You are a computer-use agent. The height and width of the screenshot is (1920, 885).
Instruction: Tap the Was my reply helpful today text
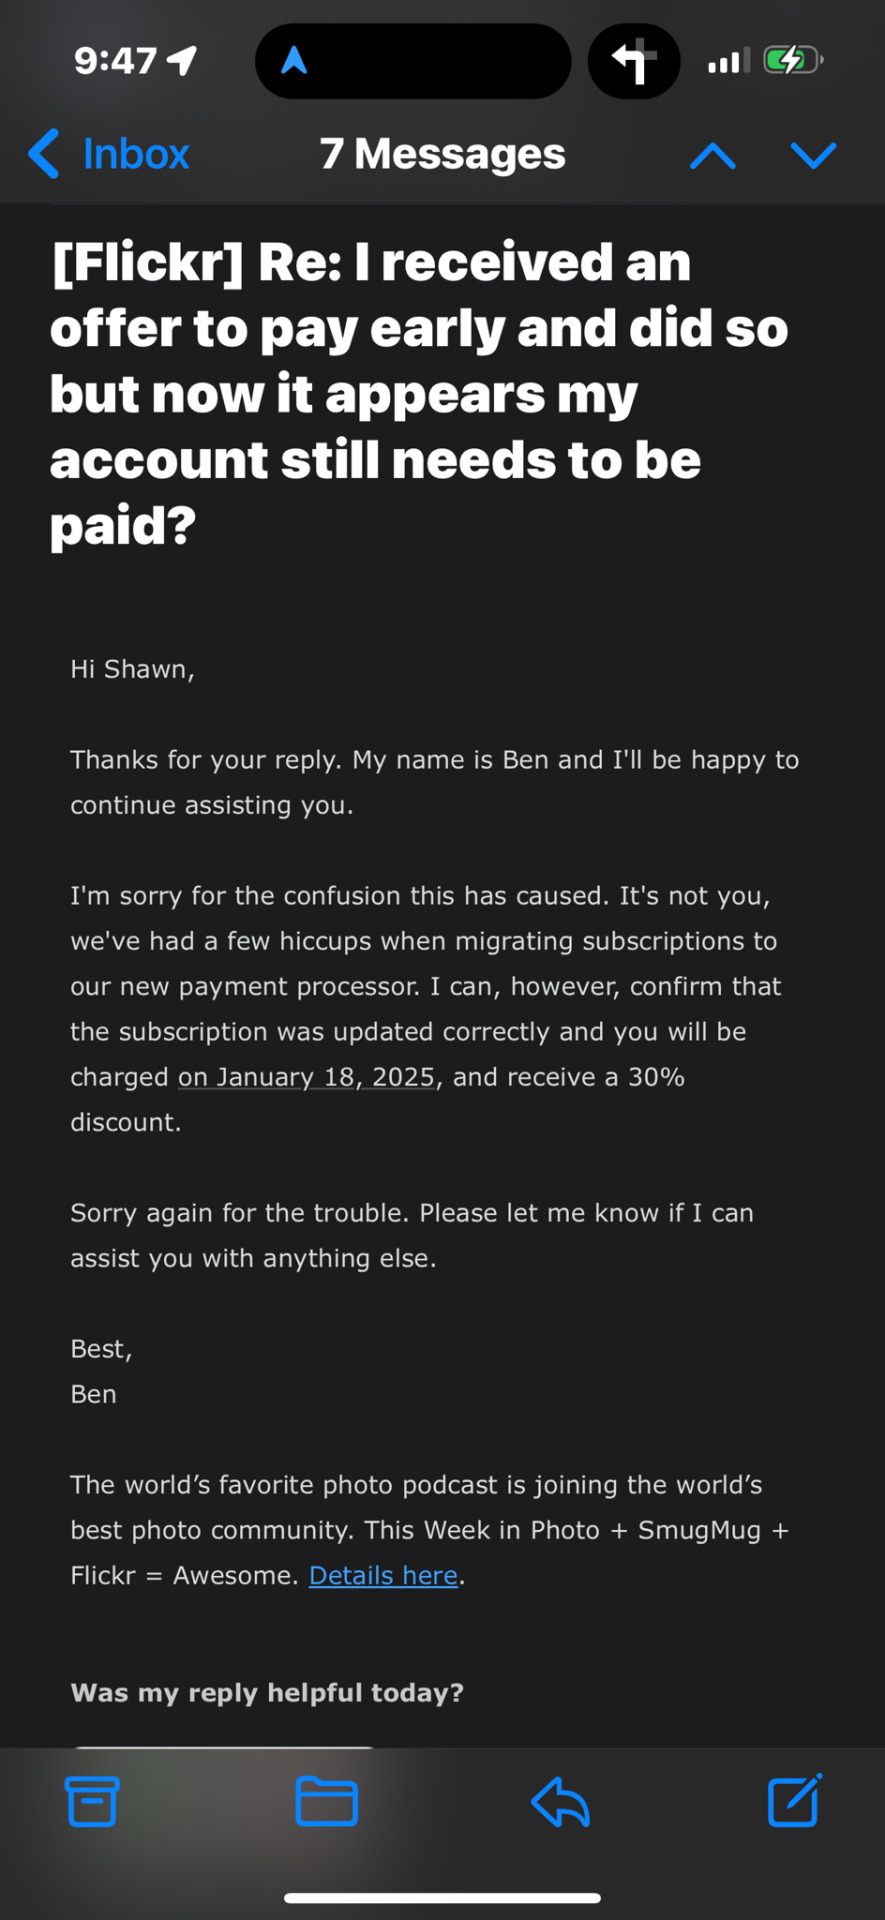click(x=267, y=1692)
